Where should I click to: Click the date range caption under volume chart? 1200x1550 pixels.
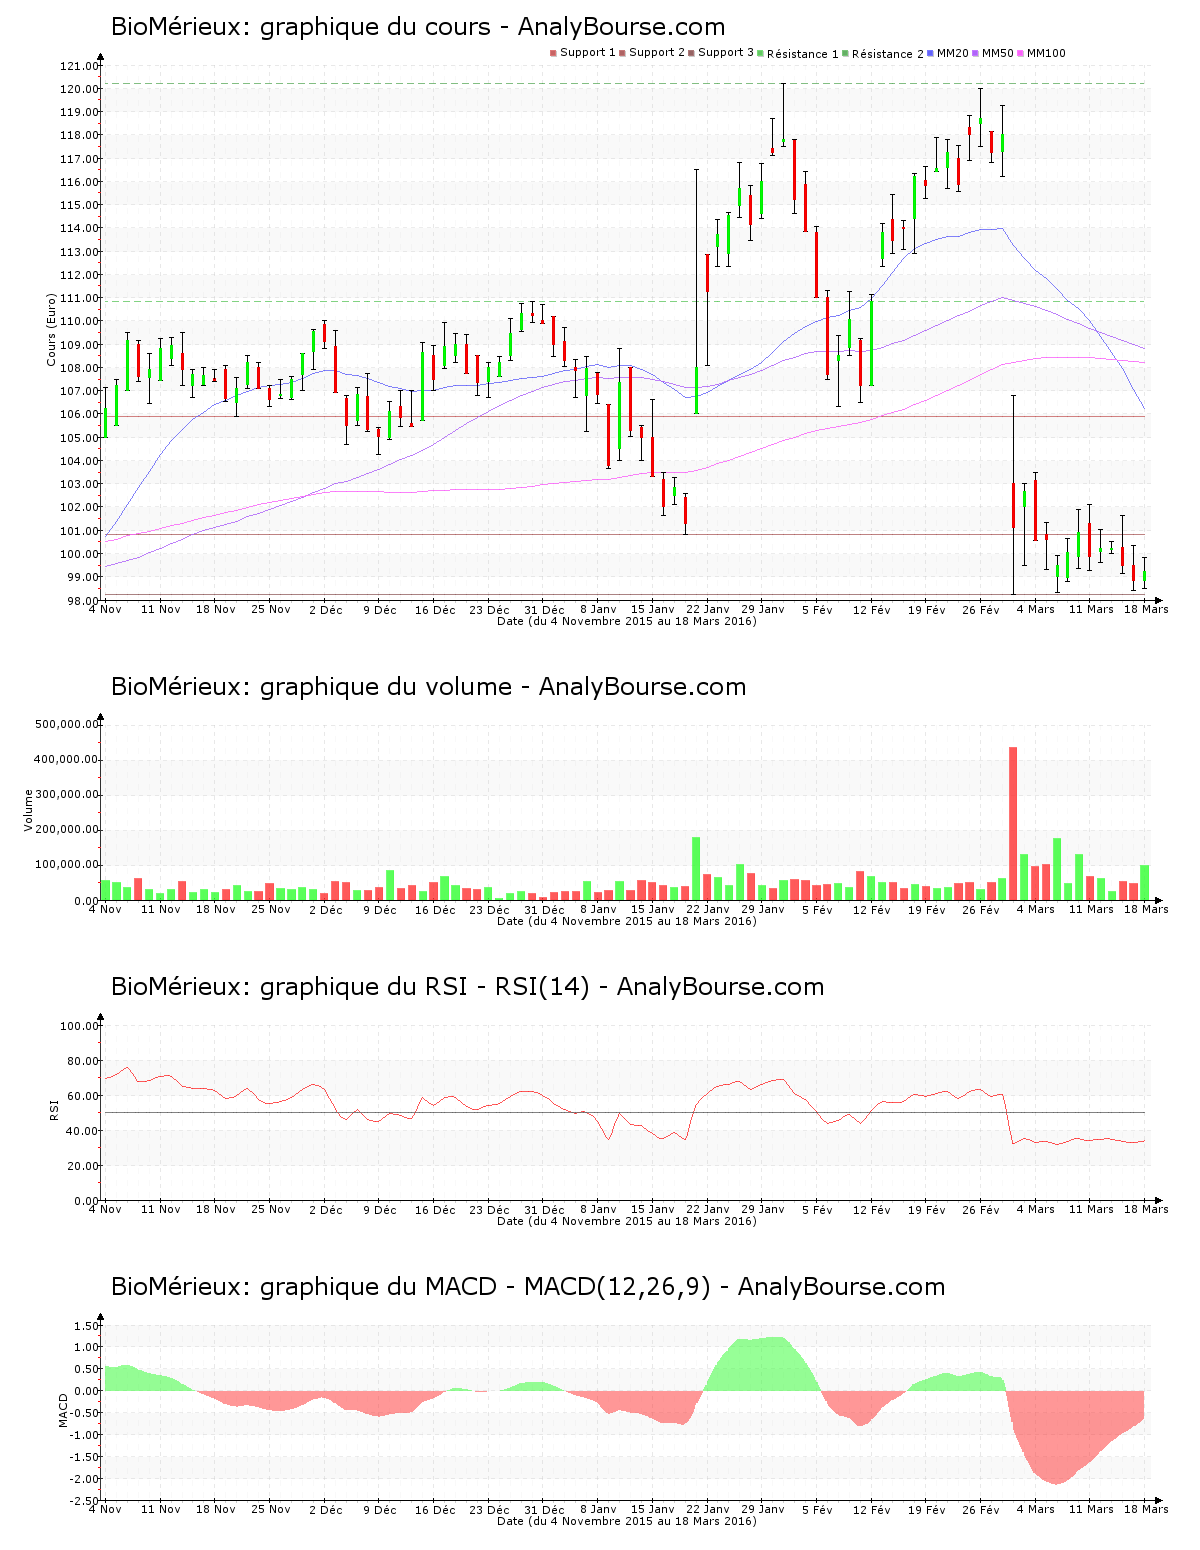click(626, 921)
